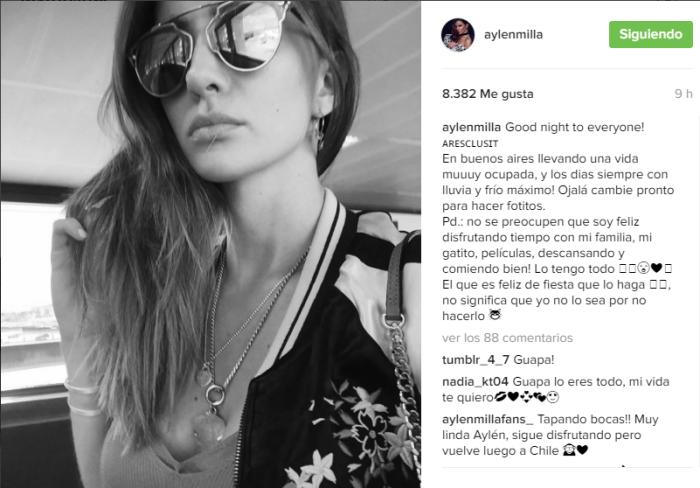Toggle the green Siguiendo follow button

click(x=650, y=34)
